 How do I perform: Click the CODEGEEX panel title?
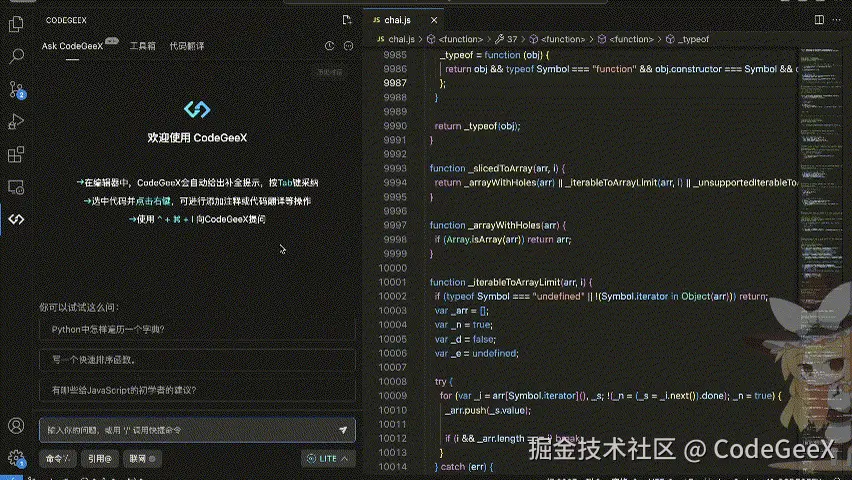pos(66,20)
